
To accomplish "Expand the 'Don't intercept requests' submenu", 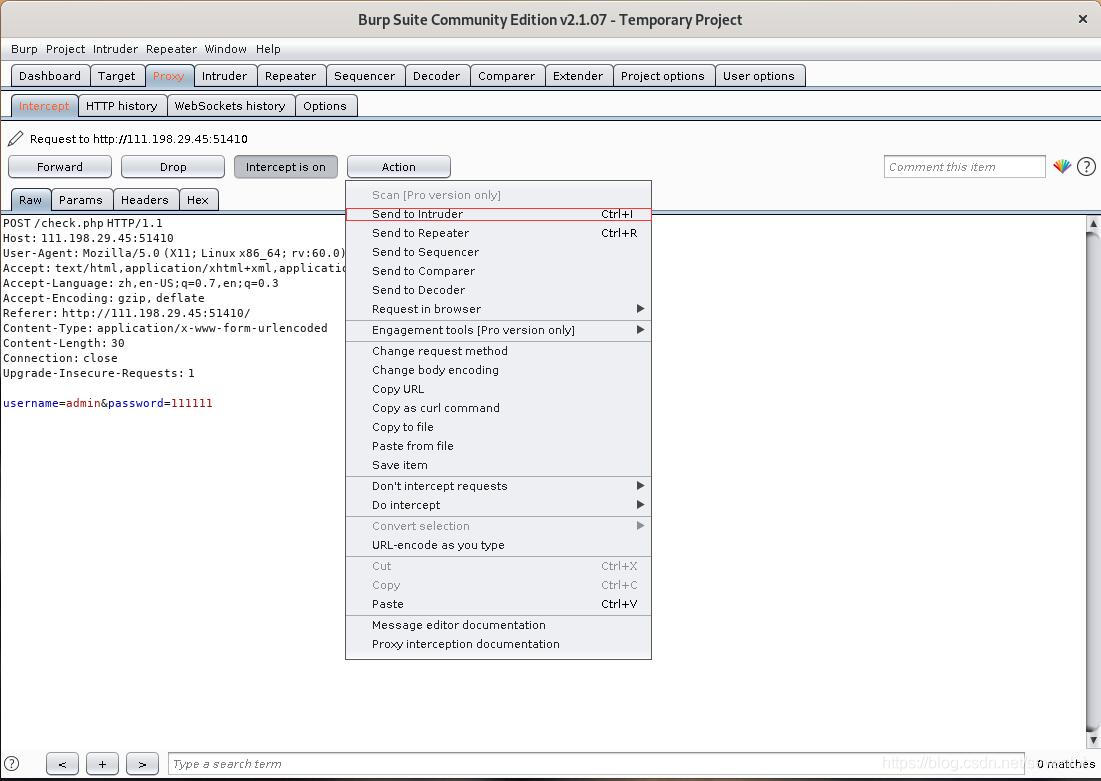I will point(499,486).
